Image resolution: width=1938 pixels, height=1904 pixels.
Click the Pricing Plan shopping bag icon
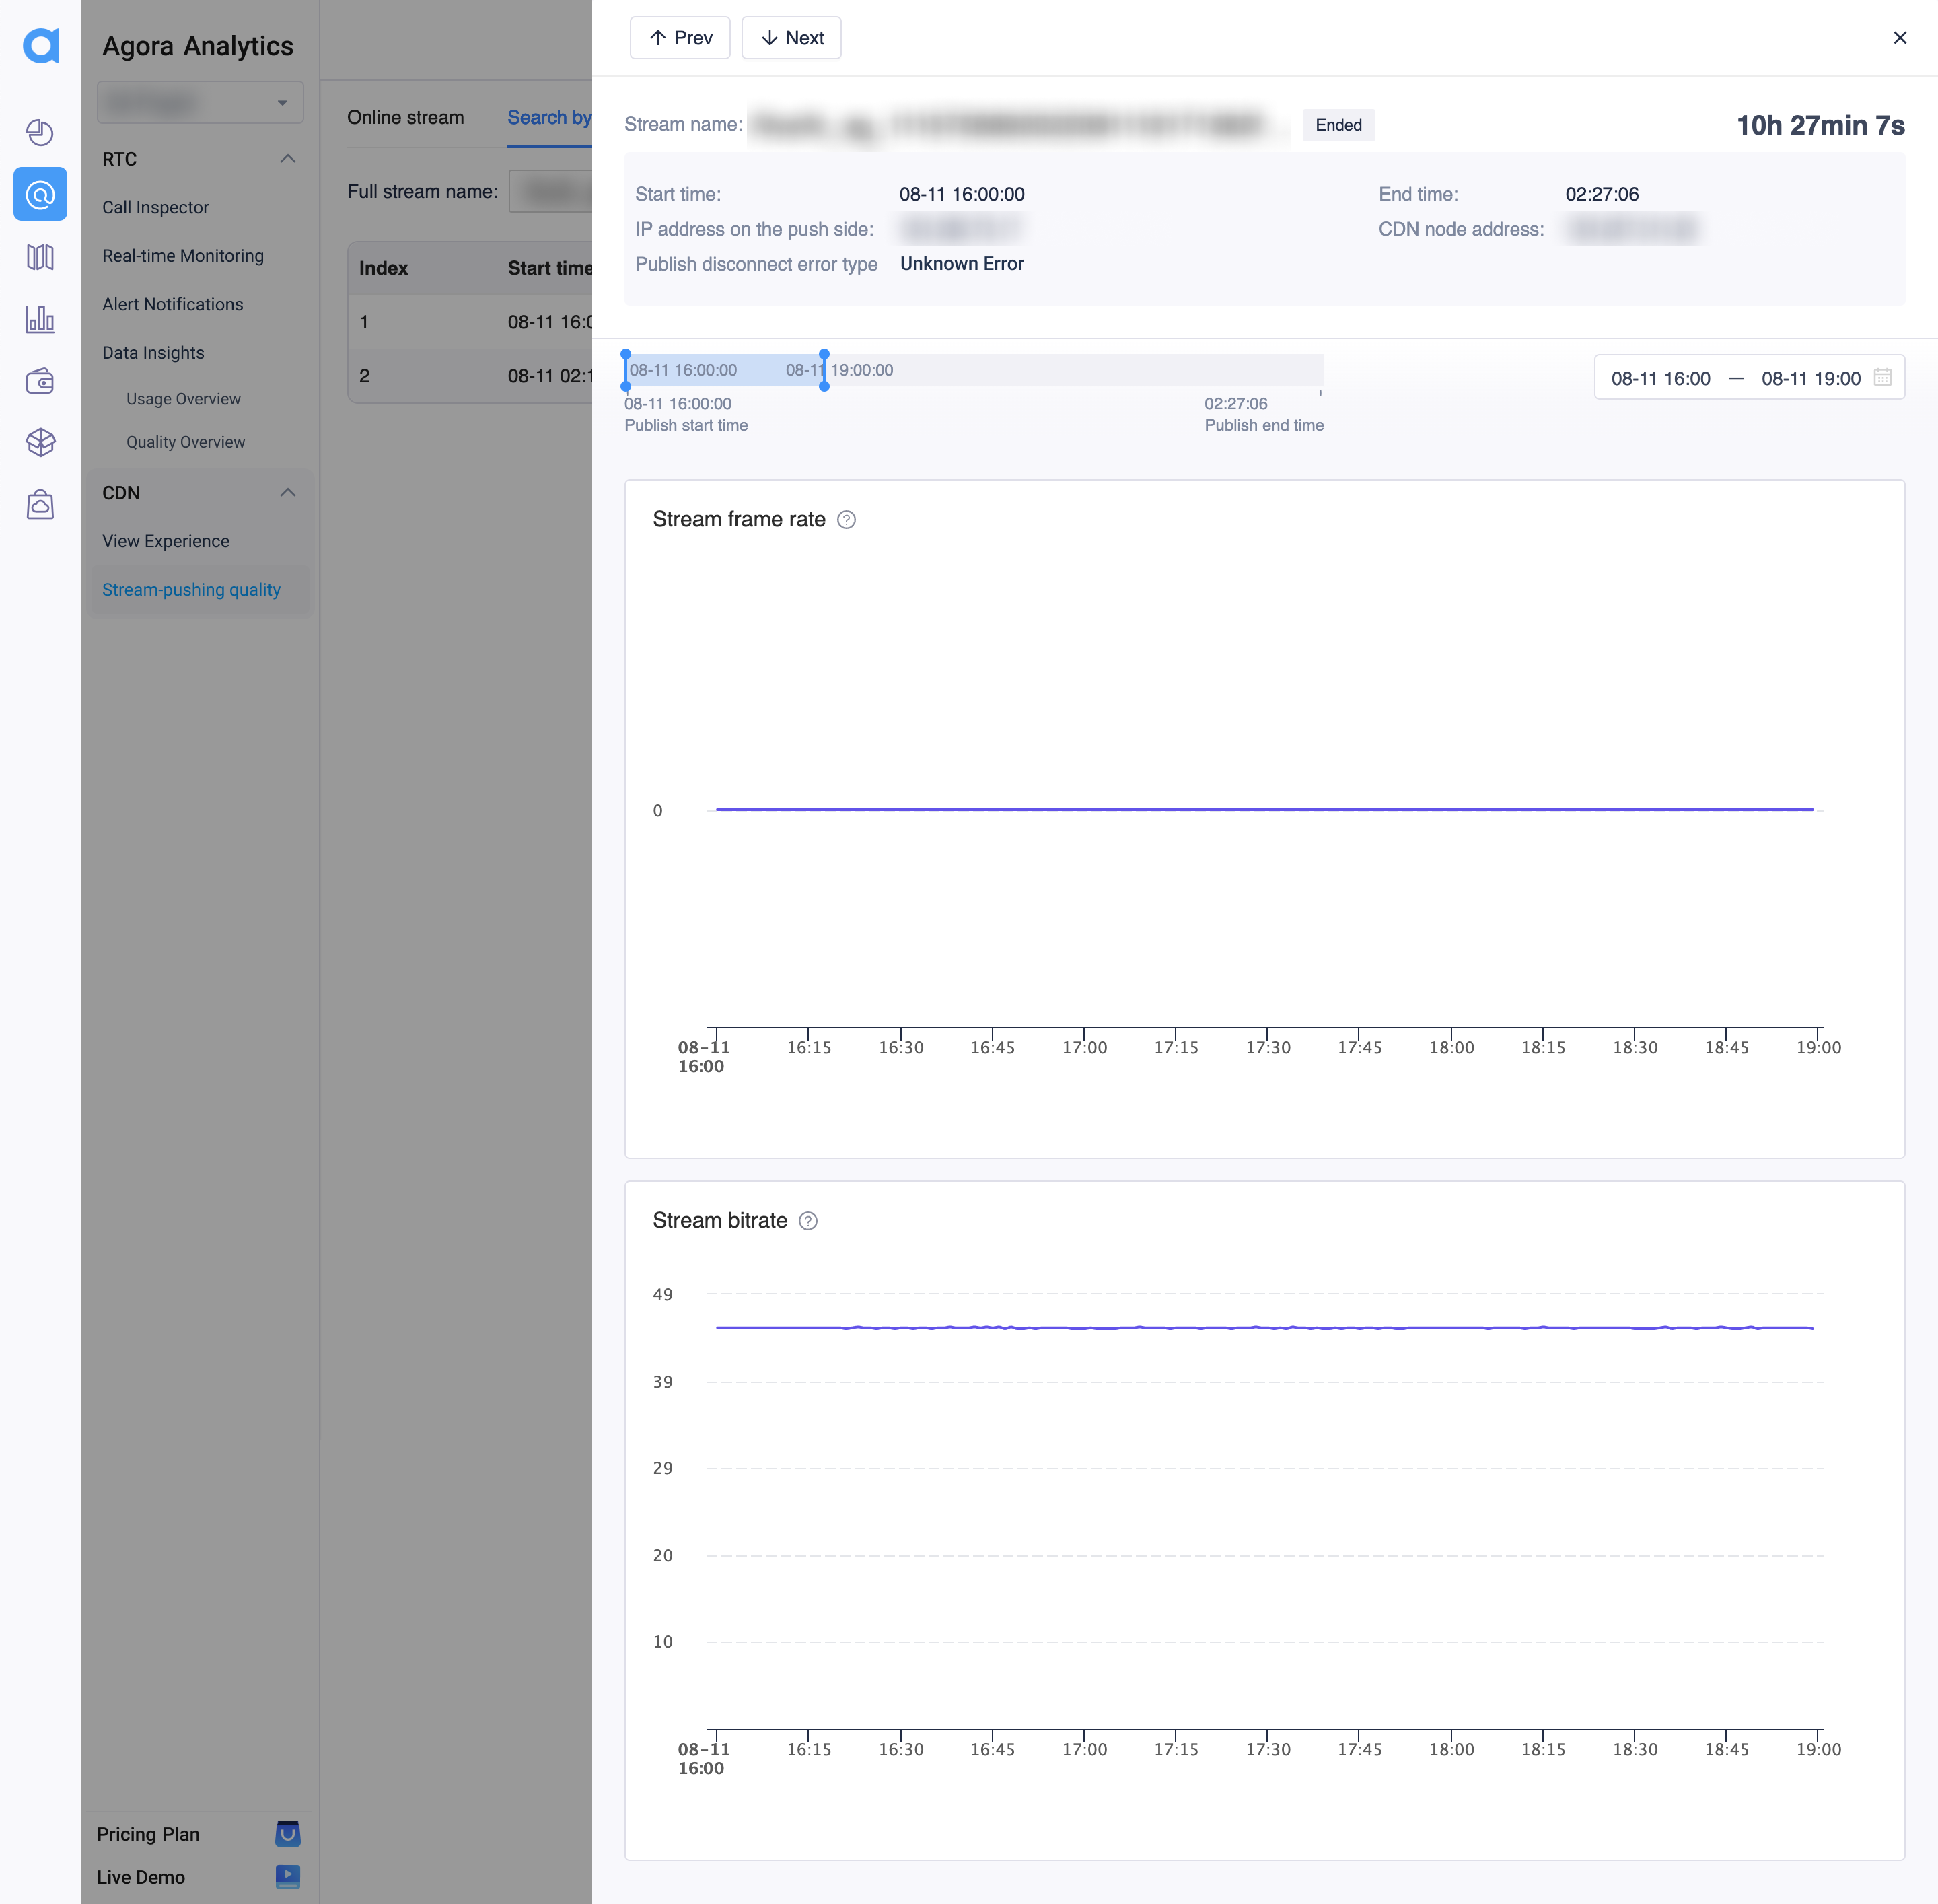[288, 1834]
